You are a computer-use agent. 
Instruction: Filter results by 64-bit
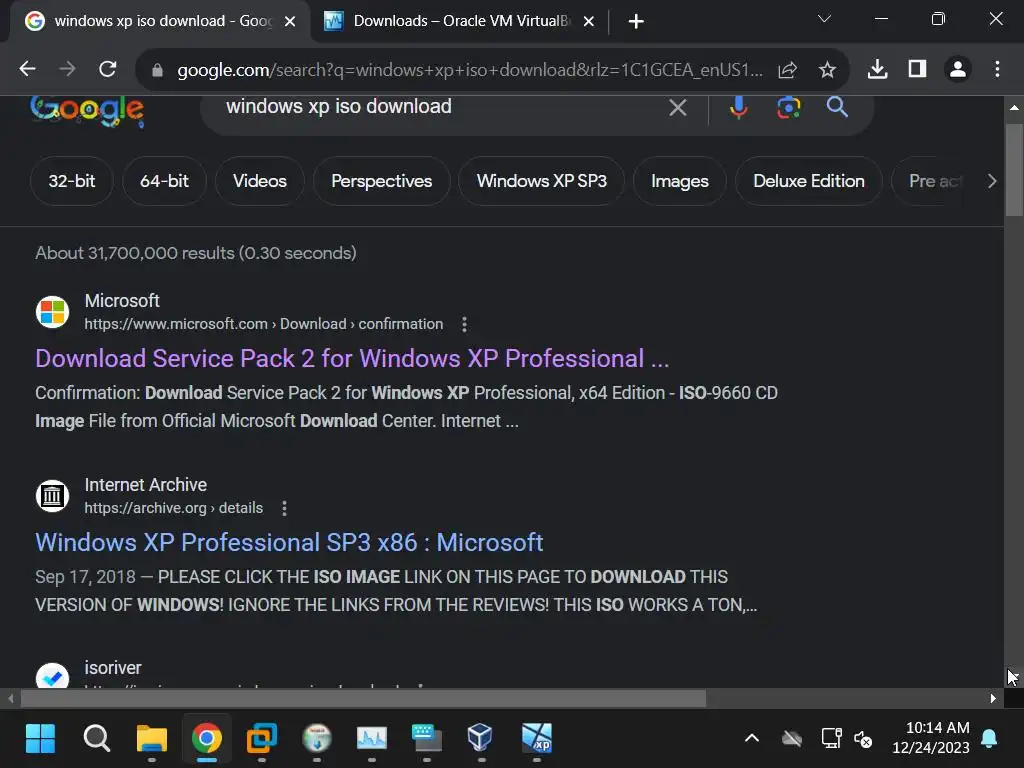[164, 181]
